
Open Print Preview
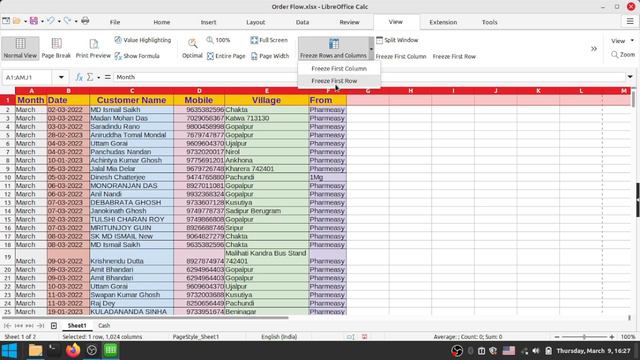(x=93, y=48)
